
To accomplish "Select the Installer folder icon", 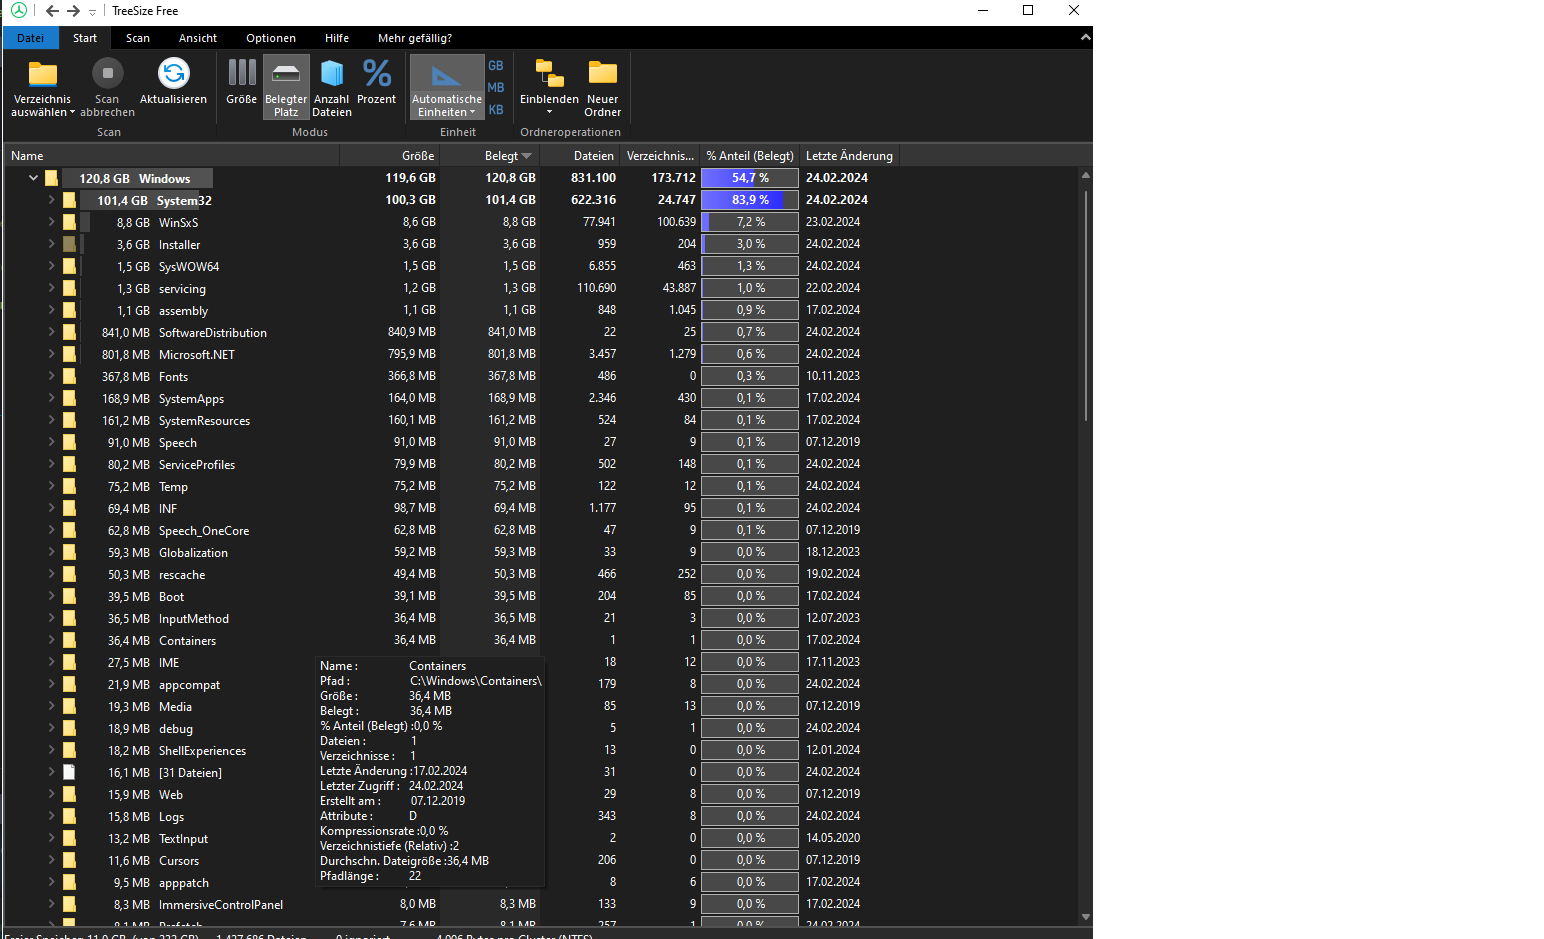I will click(x=69, y=244).
